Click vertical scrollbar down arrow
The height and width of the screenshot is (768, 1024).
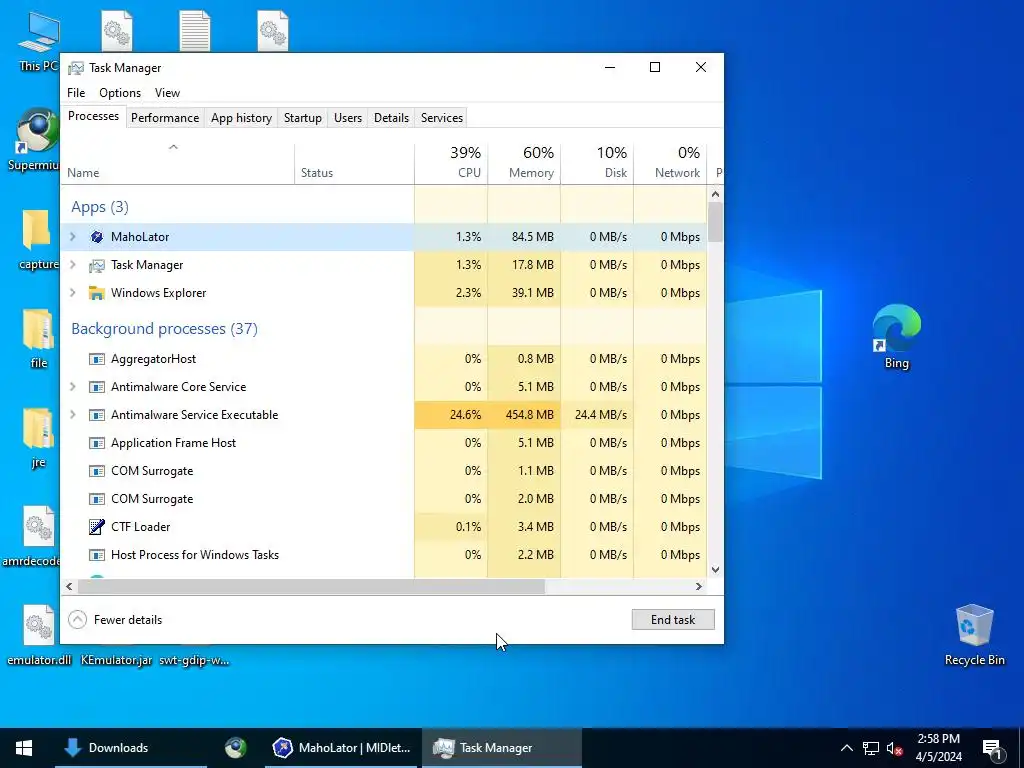point(715,569)
